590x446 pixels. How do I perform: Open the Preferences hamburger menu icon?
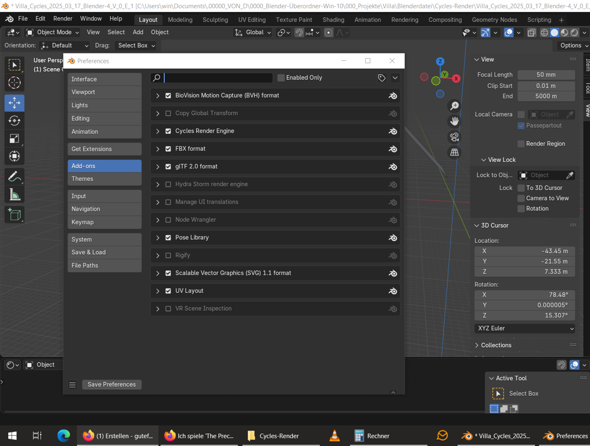point(72,385)
